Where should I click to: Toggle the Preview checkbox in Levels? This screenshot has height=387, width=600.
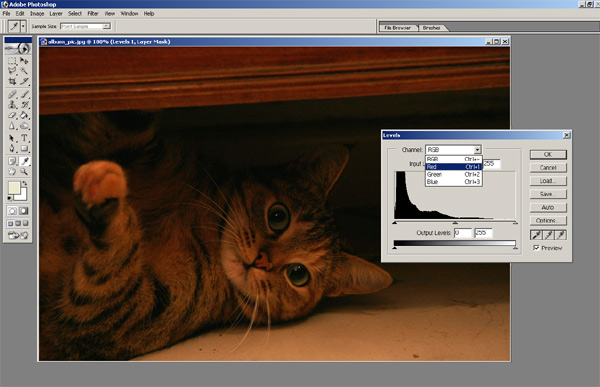pyautogui.click(x=536, y=248)
